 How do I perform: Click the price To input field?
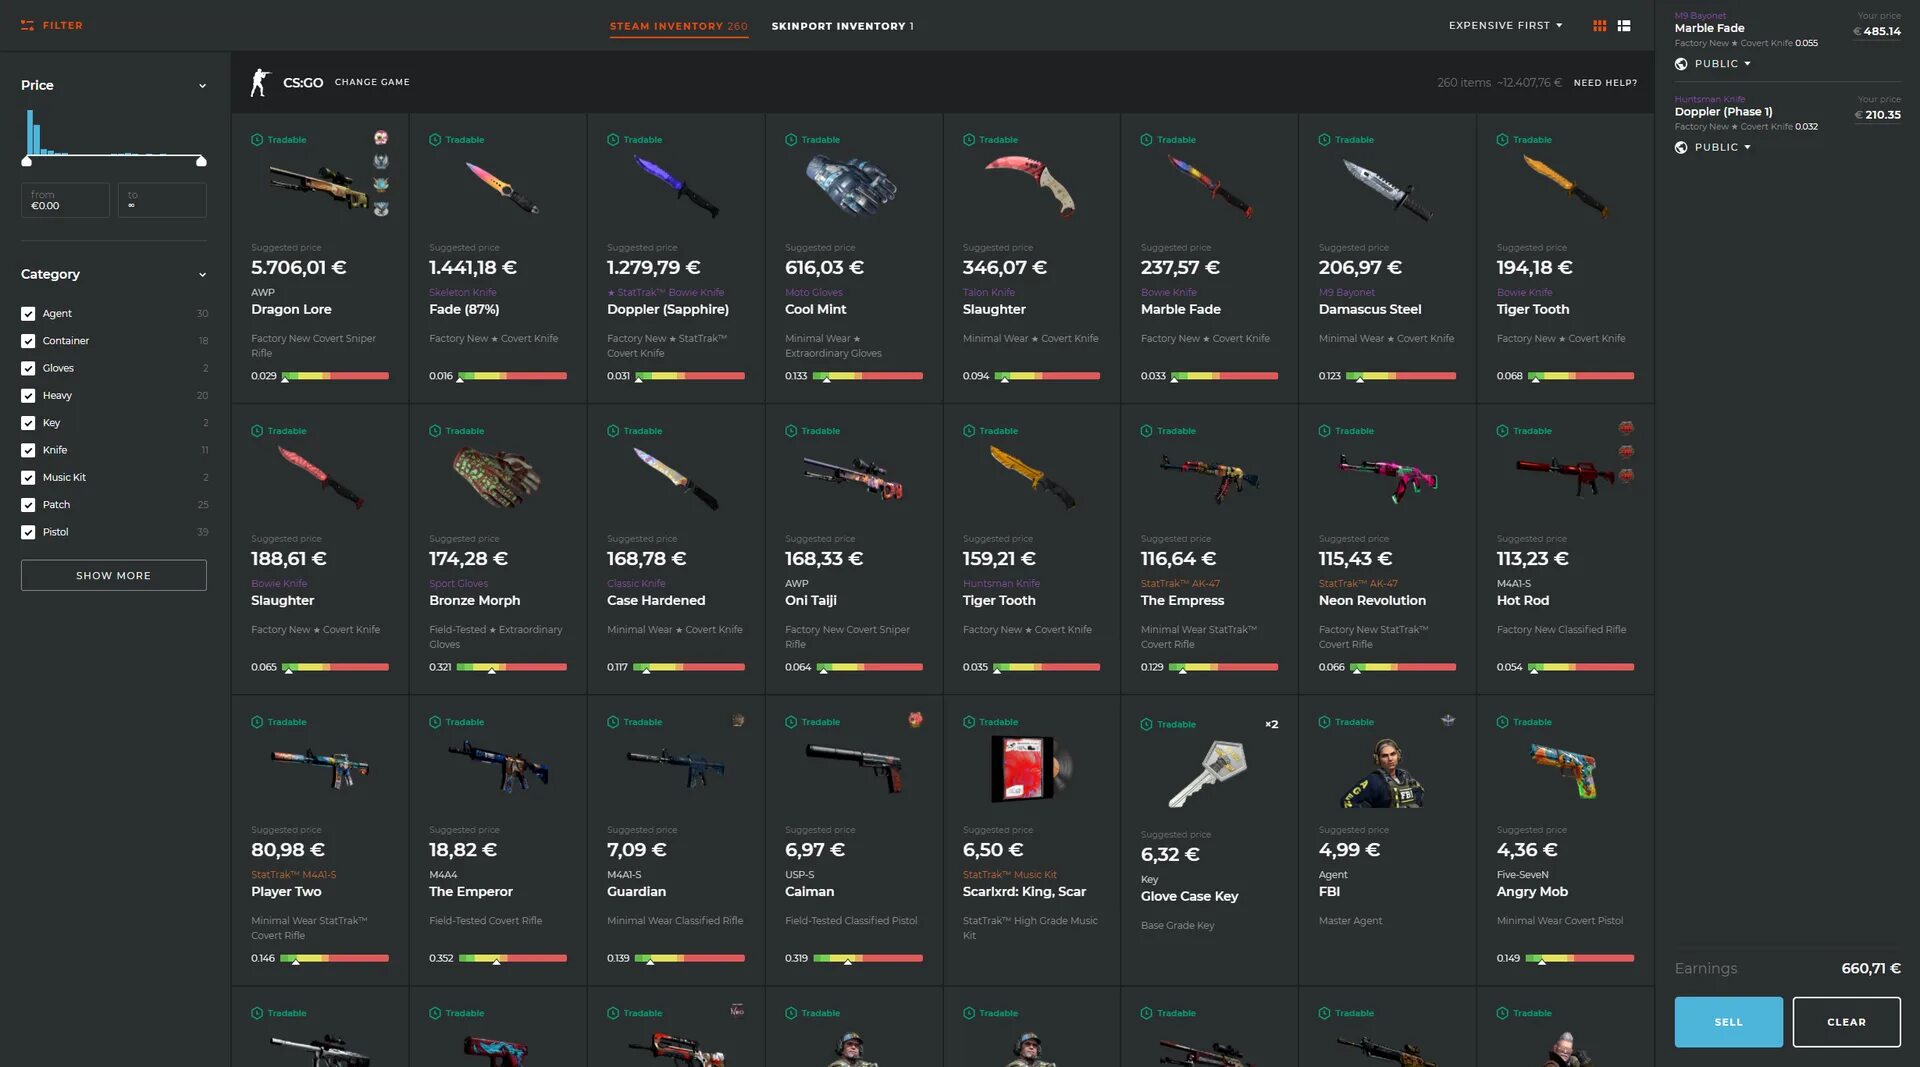[x=162, y=200]
